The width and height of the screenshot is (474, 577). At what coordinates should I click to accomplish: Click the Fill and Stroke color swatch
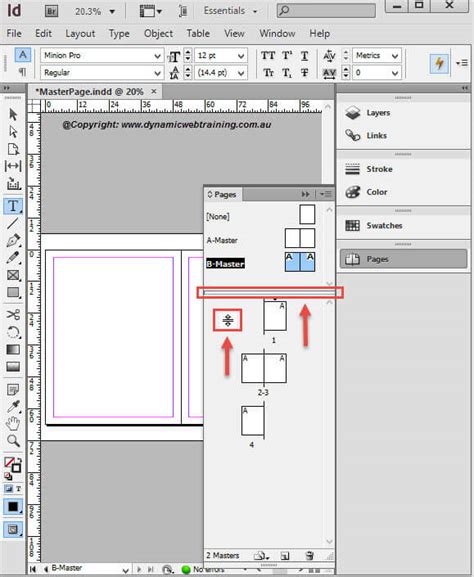(12, 465)
